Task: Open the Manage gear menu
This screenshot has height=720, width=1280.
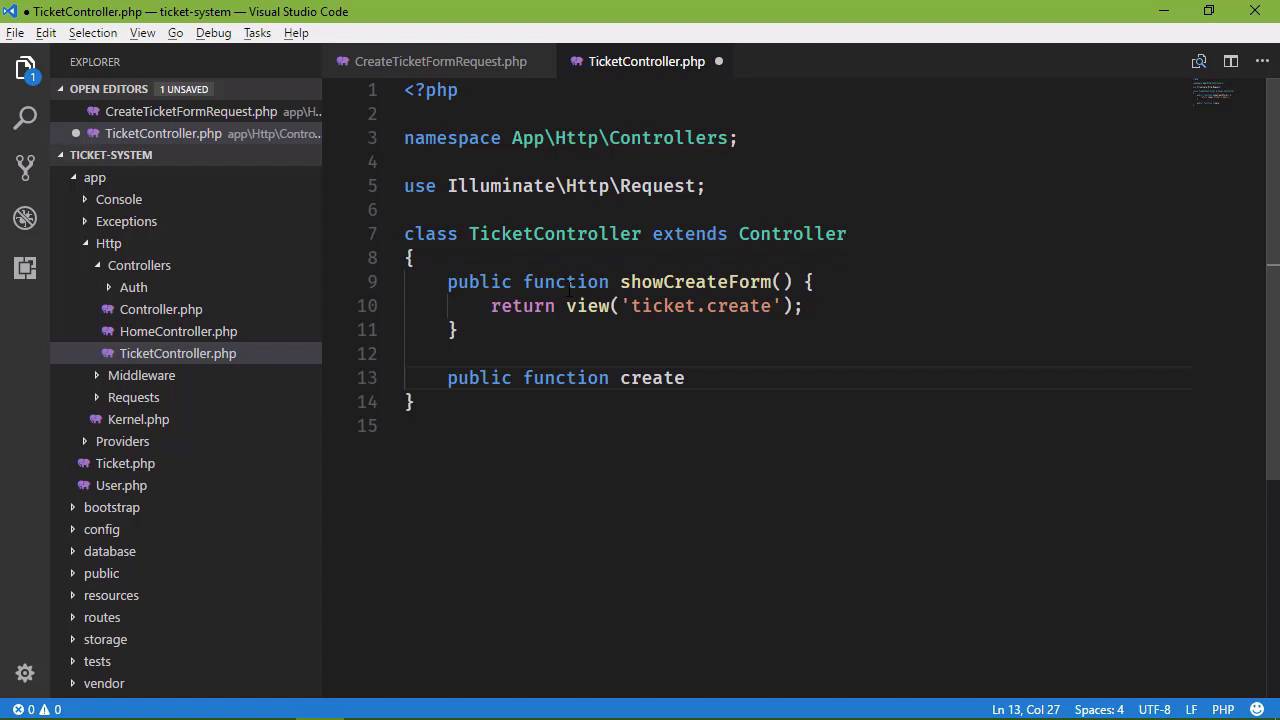Action: pyautogui.click(x=25, y=673)
